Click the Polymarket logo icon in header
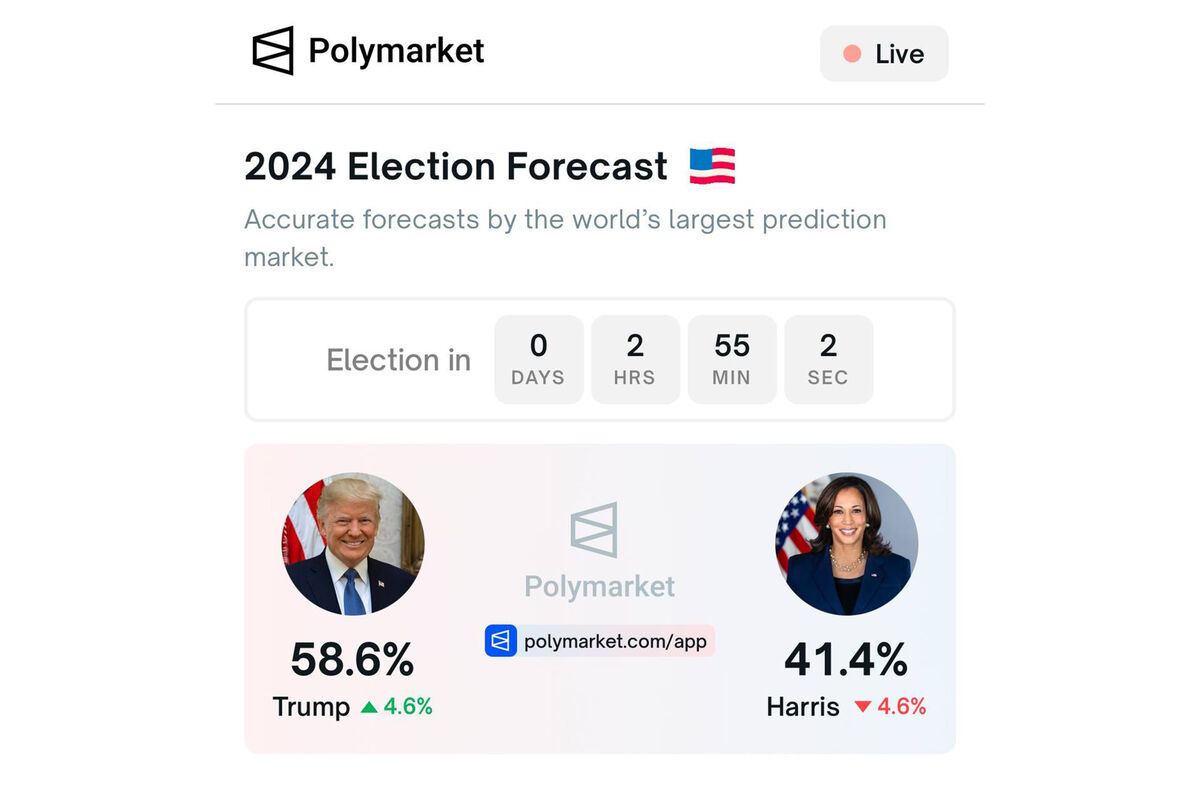The width and height of the screenshot is (1200, 800). [273, 51]
